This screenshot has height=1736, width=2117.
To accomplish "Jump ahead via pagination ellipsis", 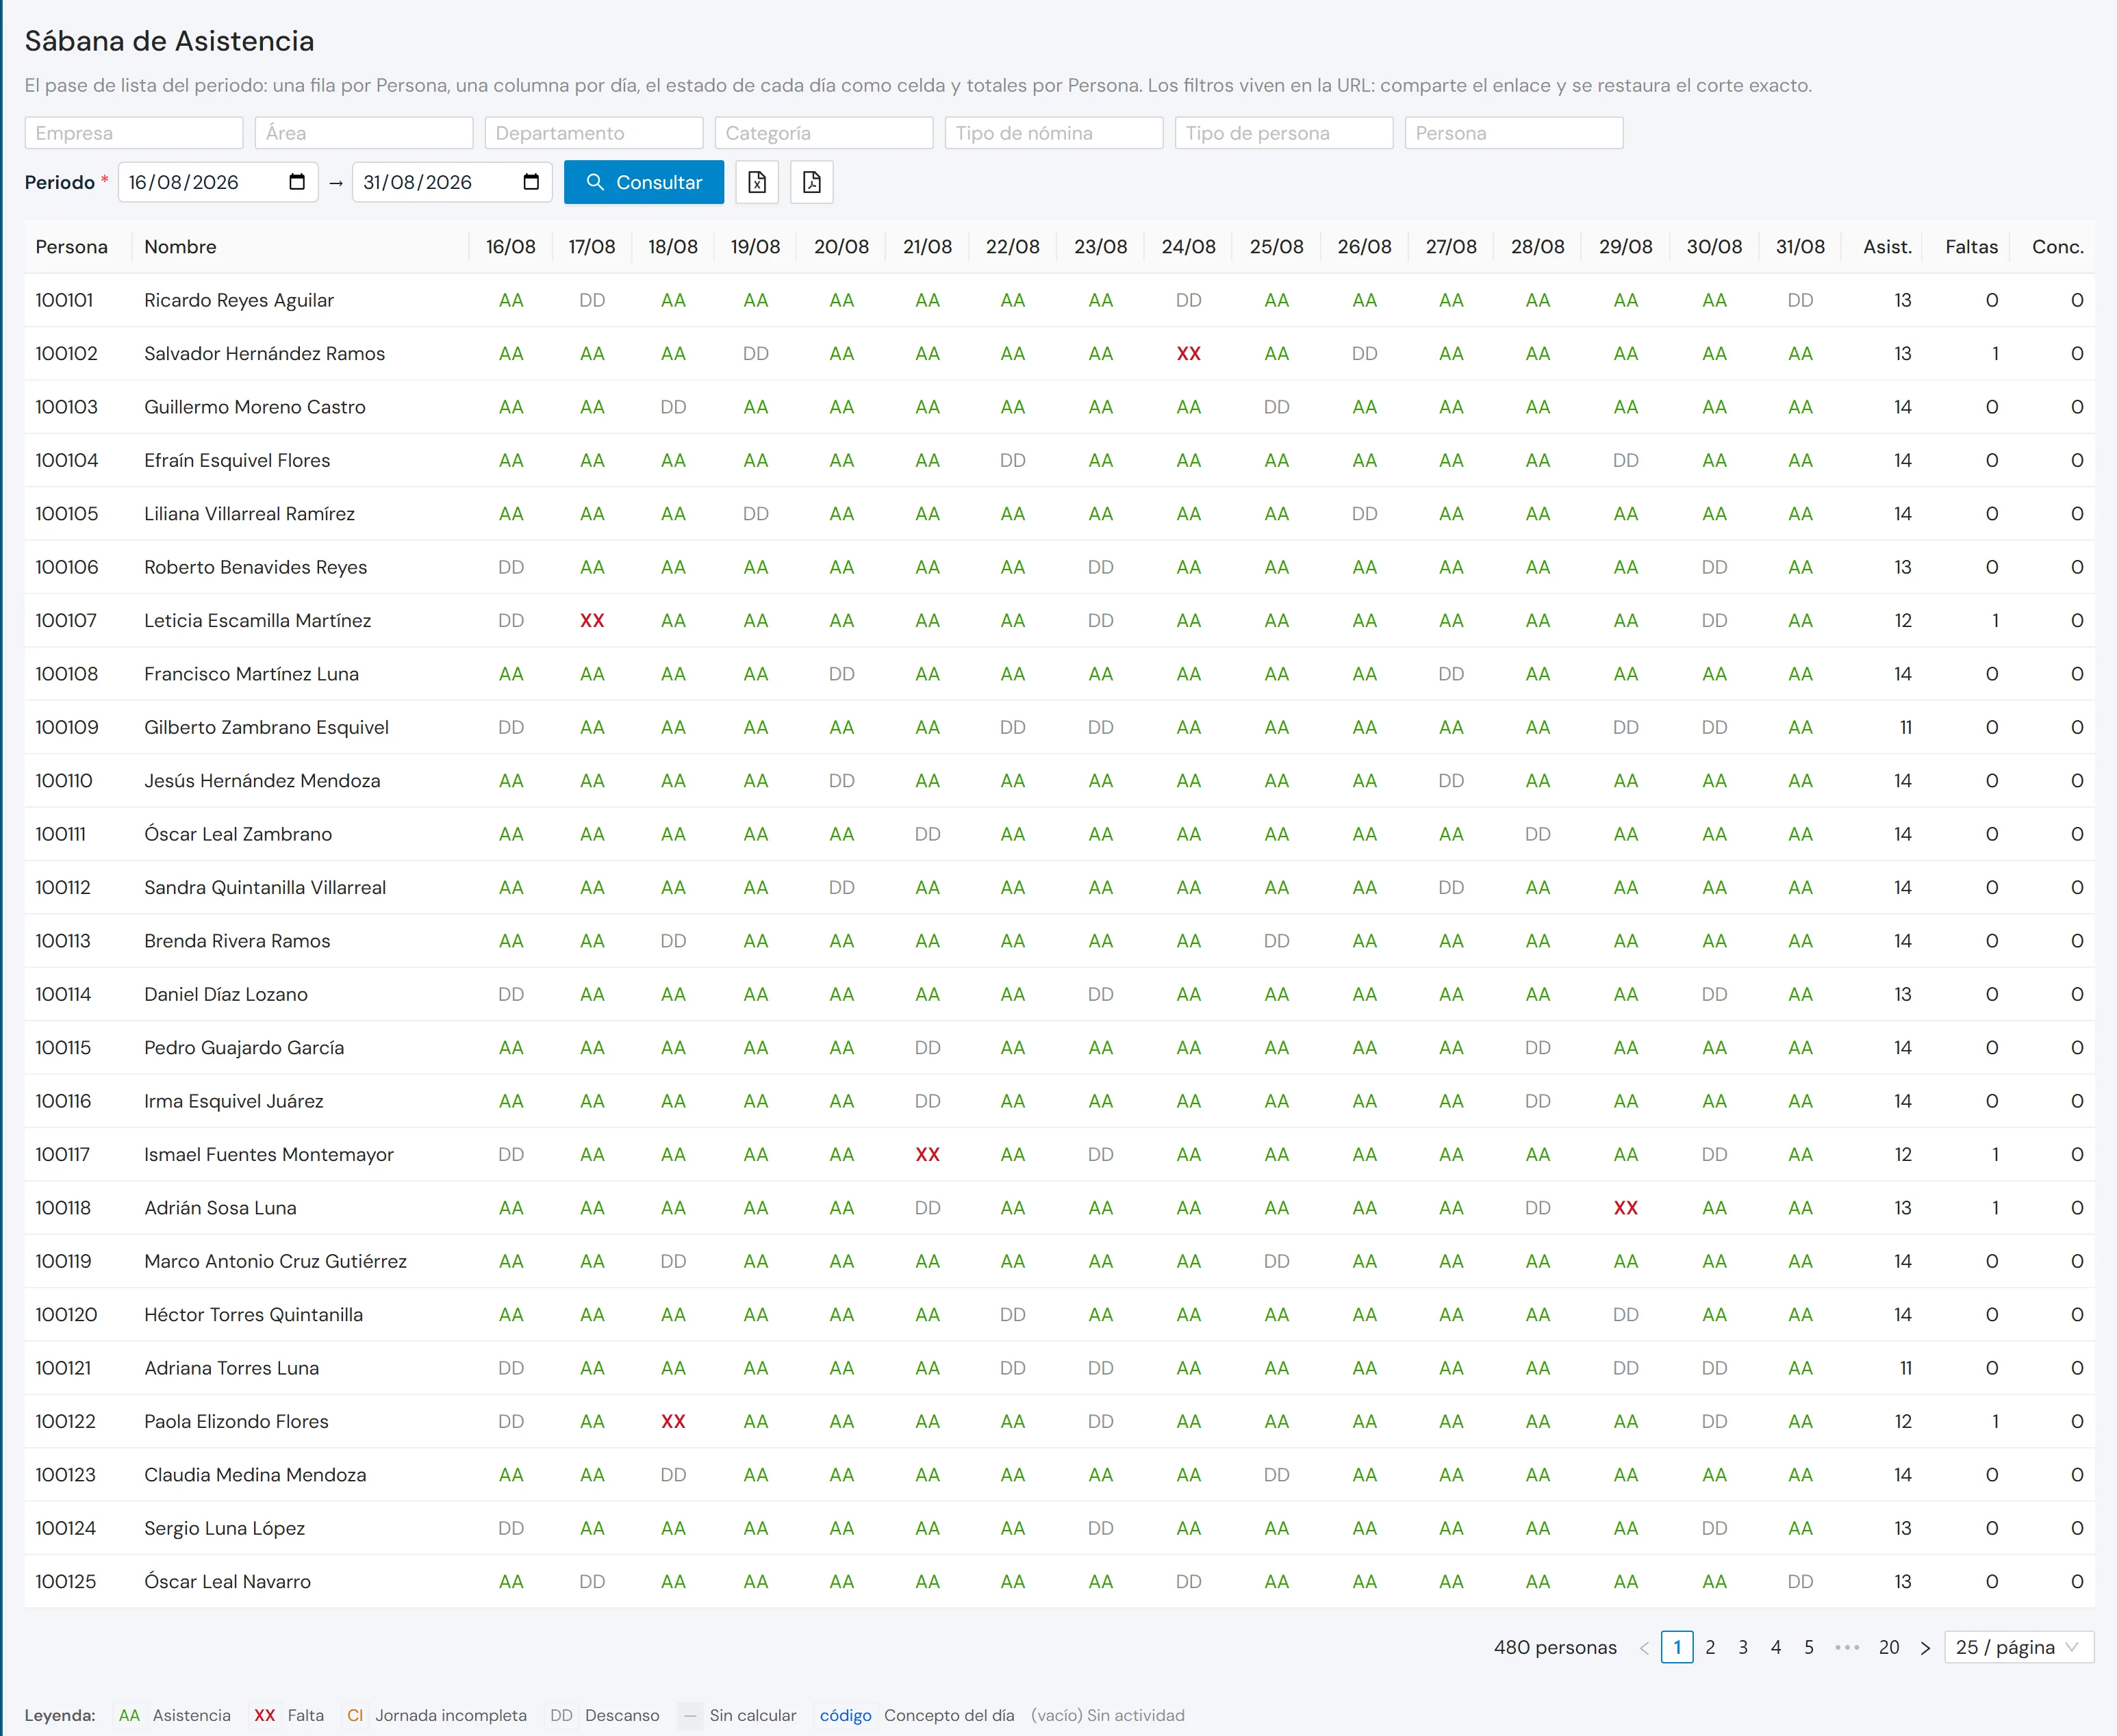I will point(1847,1647).
